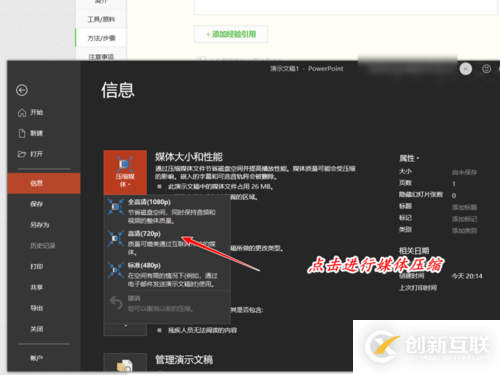
Task: Open the 打开 page in sidebar
Action: (x=30, y=154)
